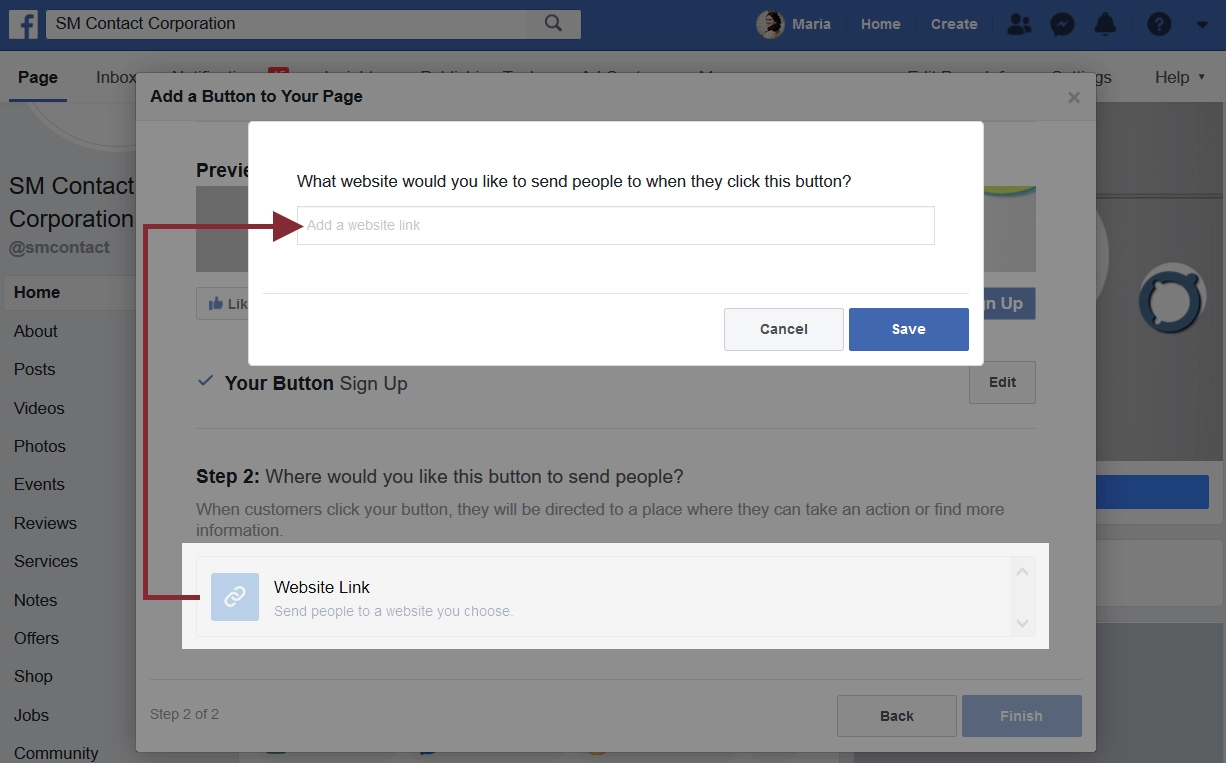Confirm Your Button Sign Up checkmark
This screenshot has height=763, width=1226.
point(204,381)
